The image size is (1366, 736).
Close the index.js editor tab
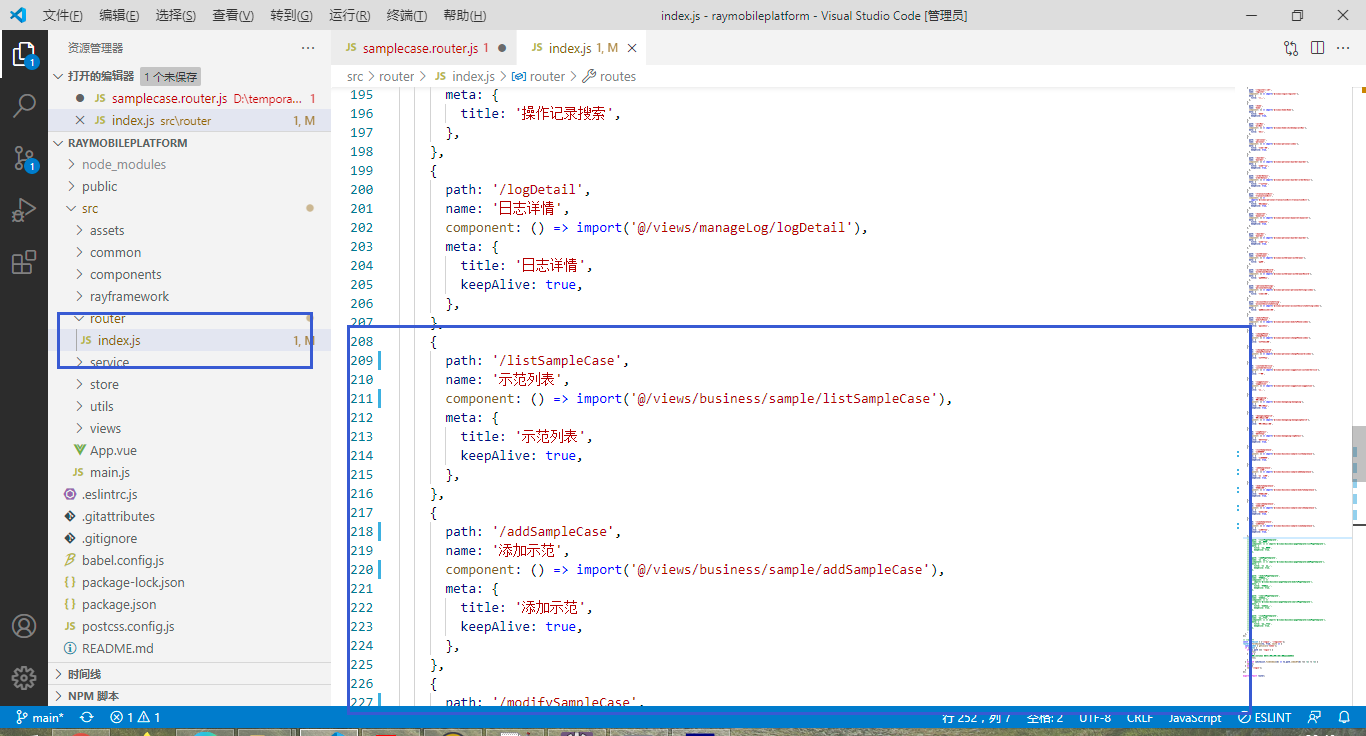[x=632, y=48]
